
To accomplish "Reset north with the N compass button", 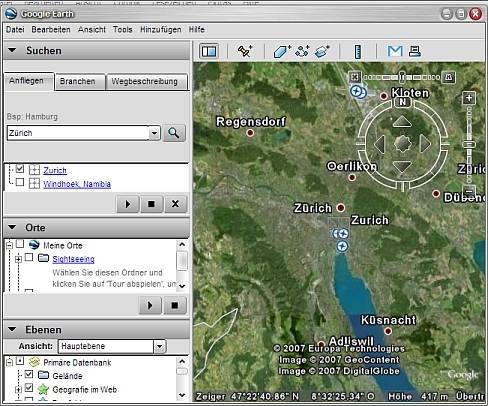I will (403, 102).
